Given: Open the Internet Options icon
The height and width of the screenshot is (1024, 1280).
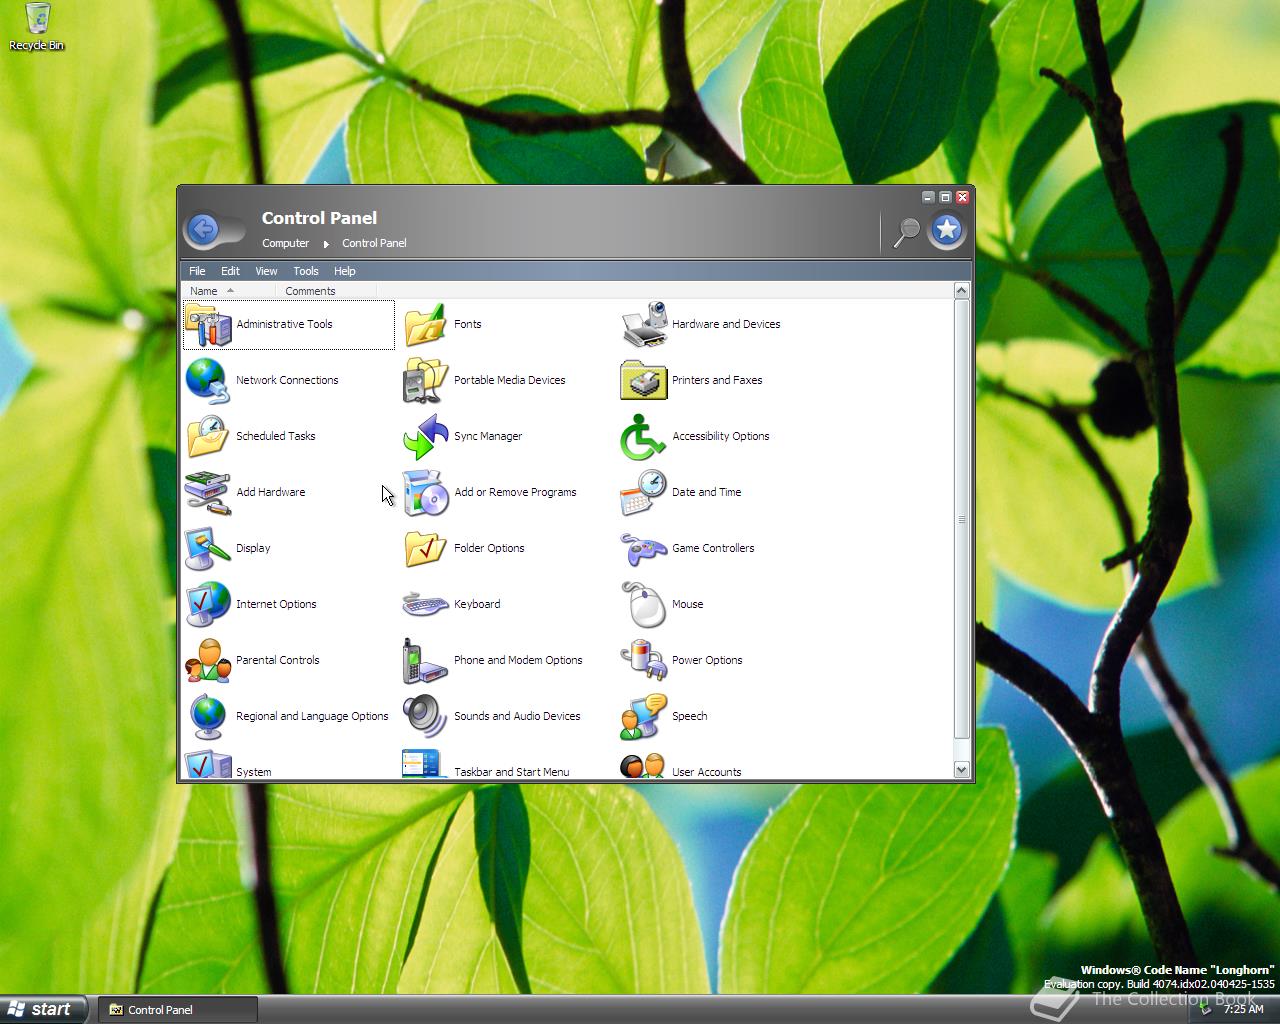Looking at the screenshot, I should tap(208, 605).
